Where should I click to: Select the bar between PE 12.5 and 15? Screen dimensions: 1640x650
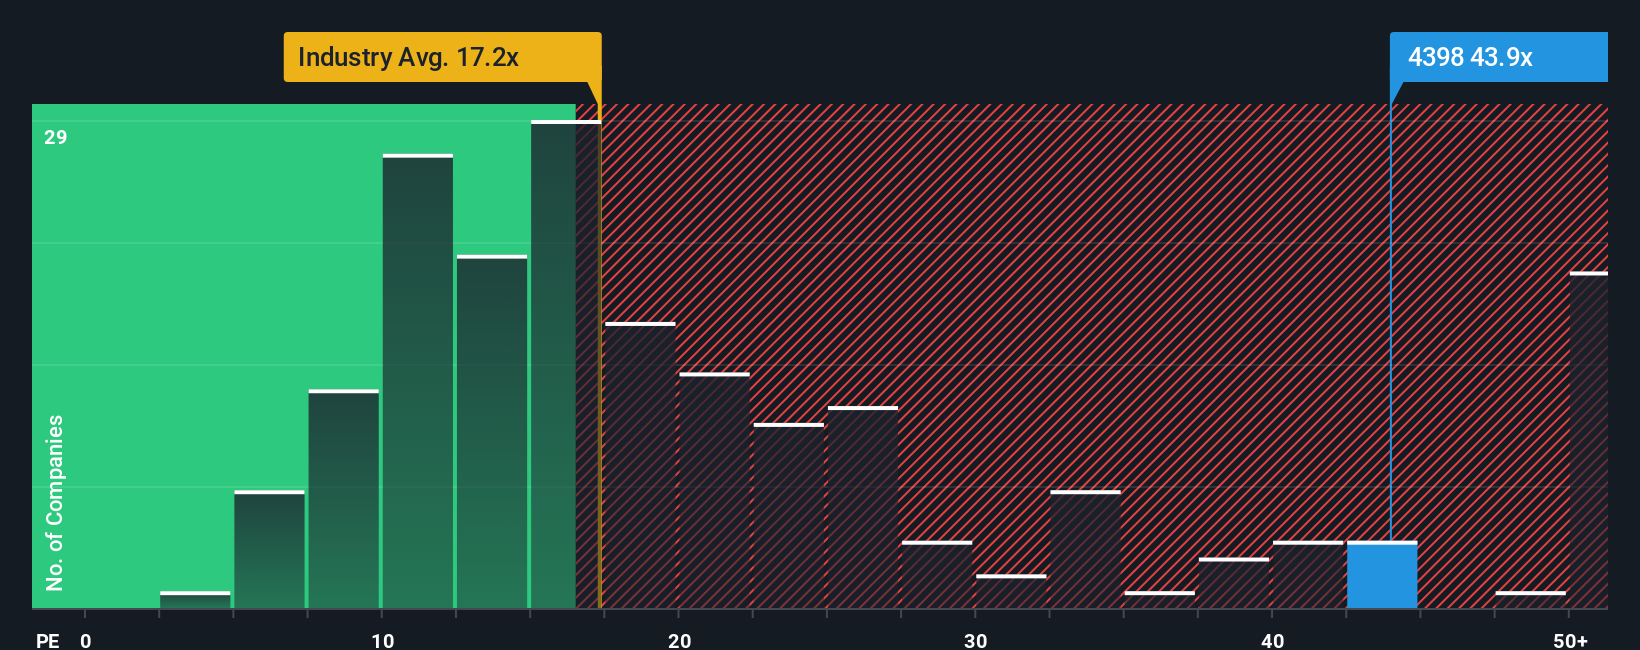(x=492, y=432)
